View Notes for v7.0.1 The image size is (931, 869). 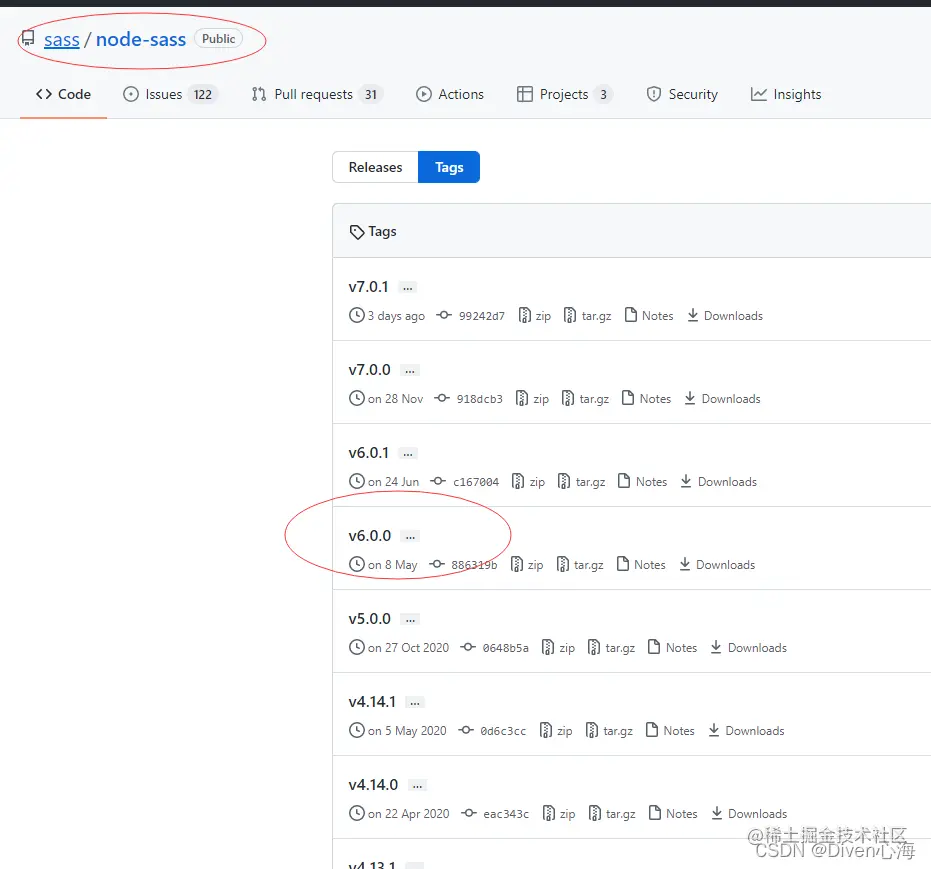point(650,316)
